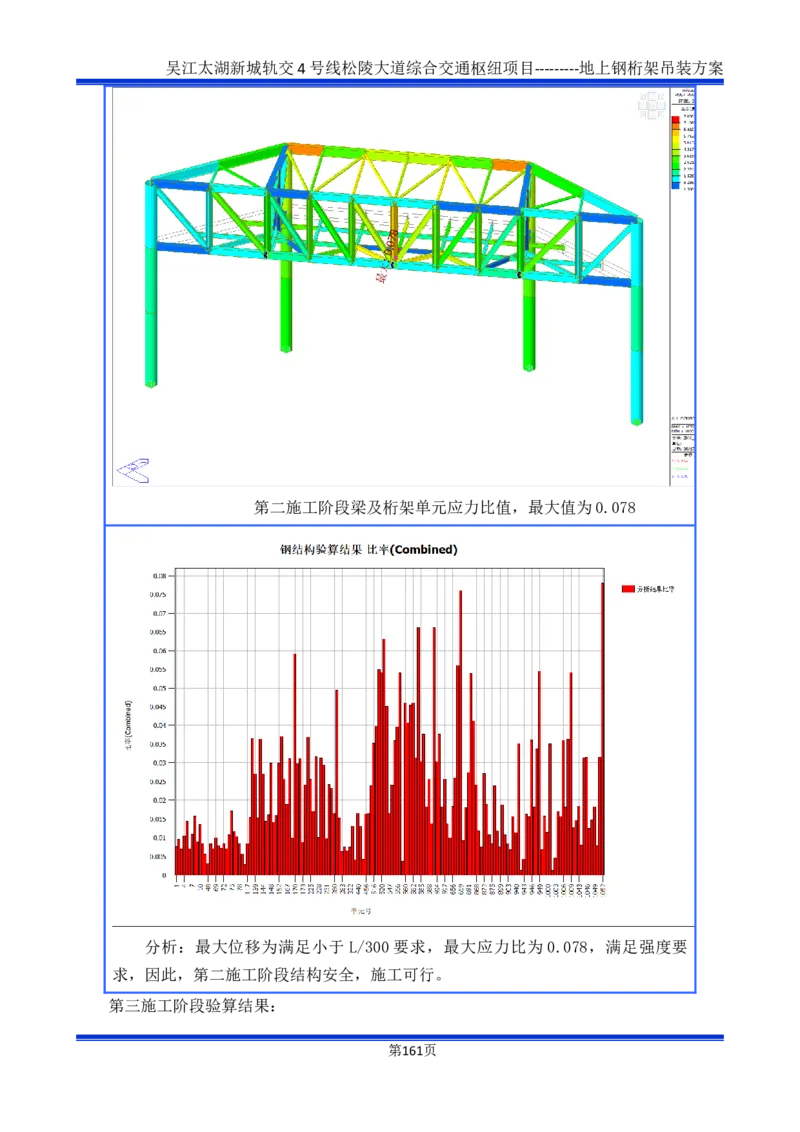Click the view cube navigation icon
Viewport: 800px width, 1132px height.
pos(652,104)
